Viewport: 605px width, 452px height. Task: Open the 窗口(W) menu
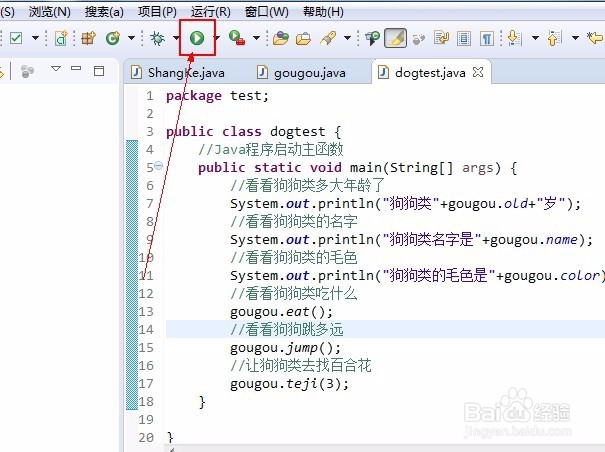coord(267,12)
